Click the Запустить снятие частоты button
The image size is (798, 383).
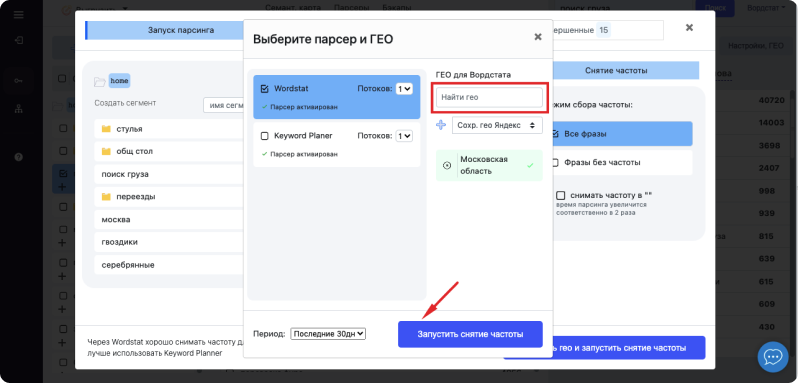(470, 334)
